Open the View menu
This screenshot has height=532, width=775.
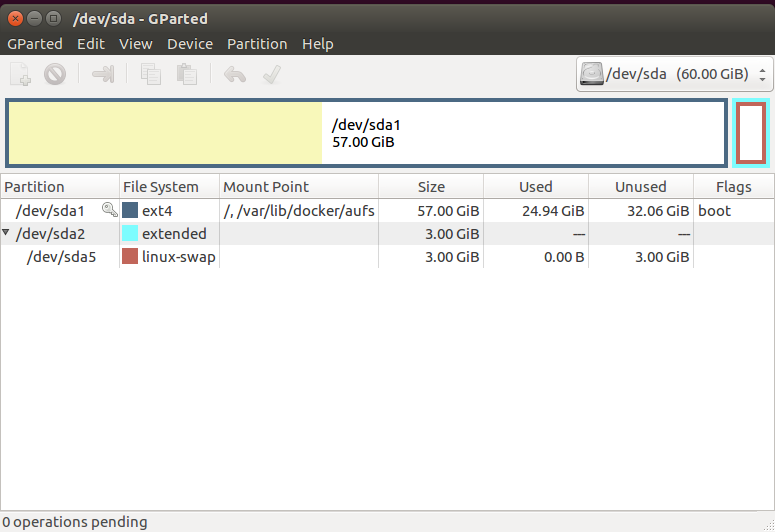pyautogui.click(x=135, y=44)
